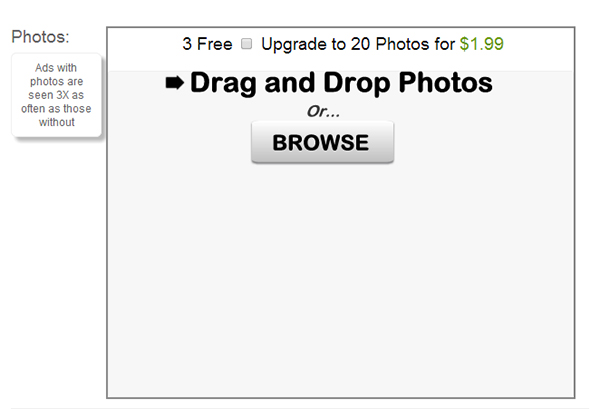Click the word Free in the top strip
600x409 pixels.
(214, 44)
